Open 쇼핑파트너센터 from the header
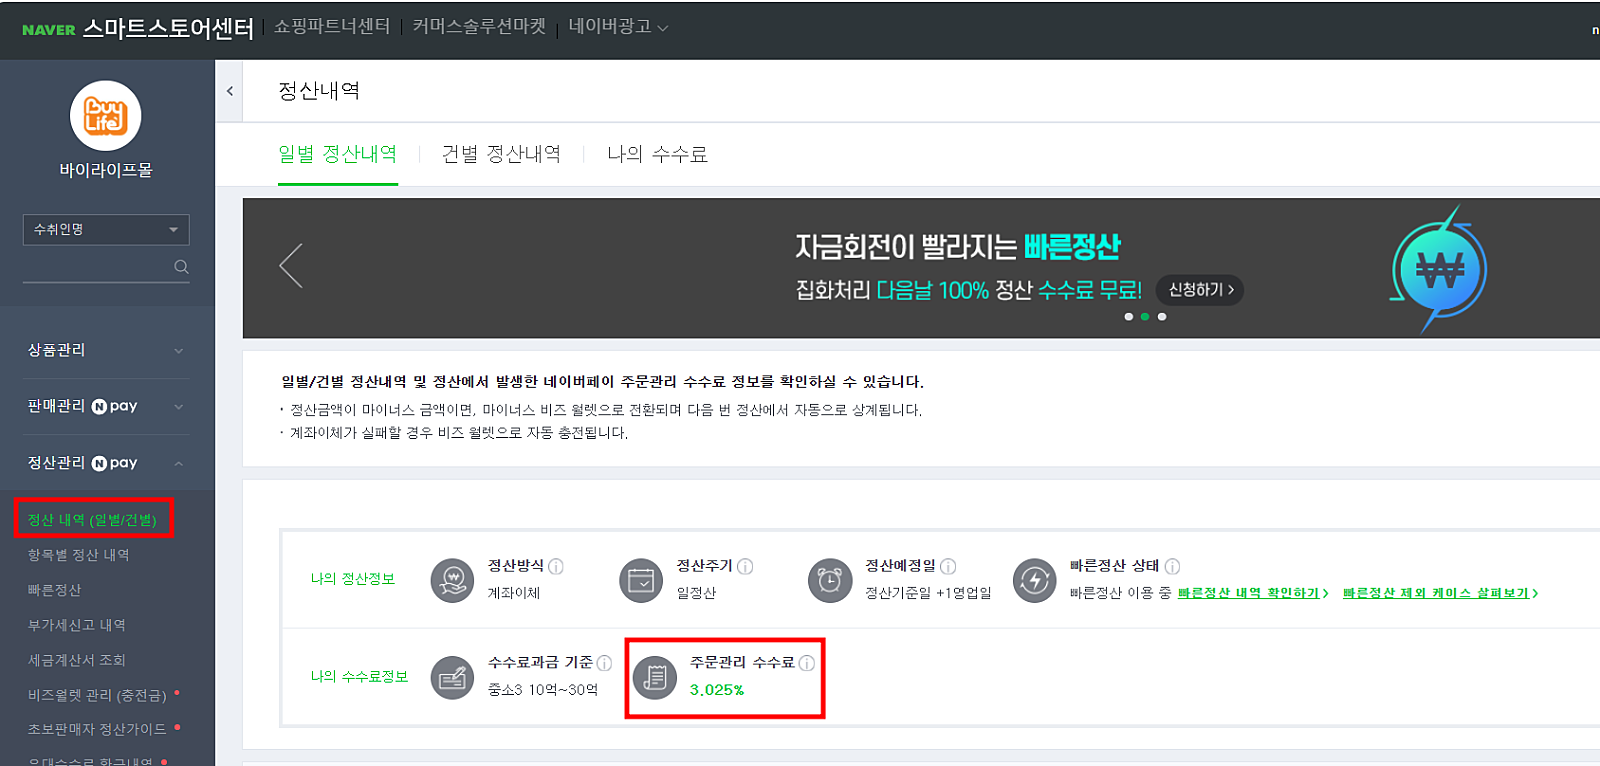Screen dimensions: 1600x766 332,27
